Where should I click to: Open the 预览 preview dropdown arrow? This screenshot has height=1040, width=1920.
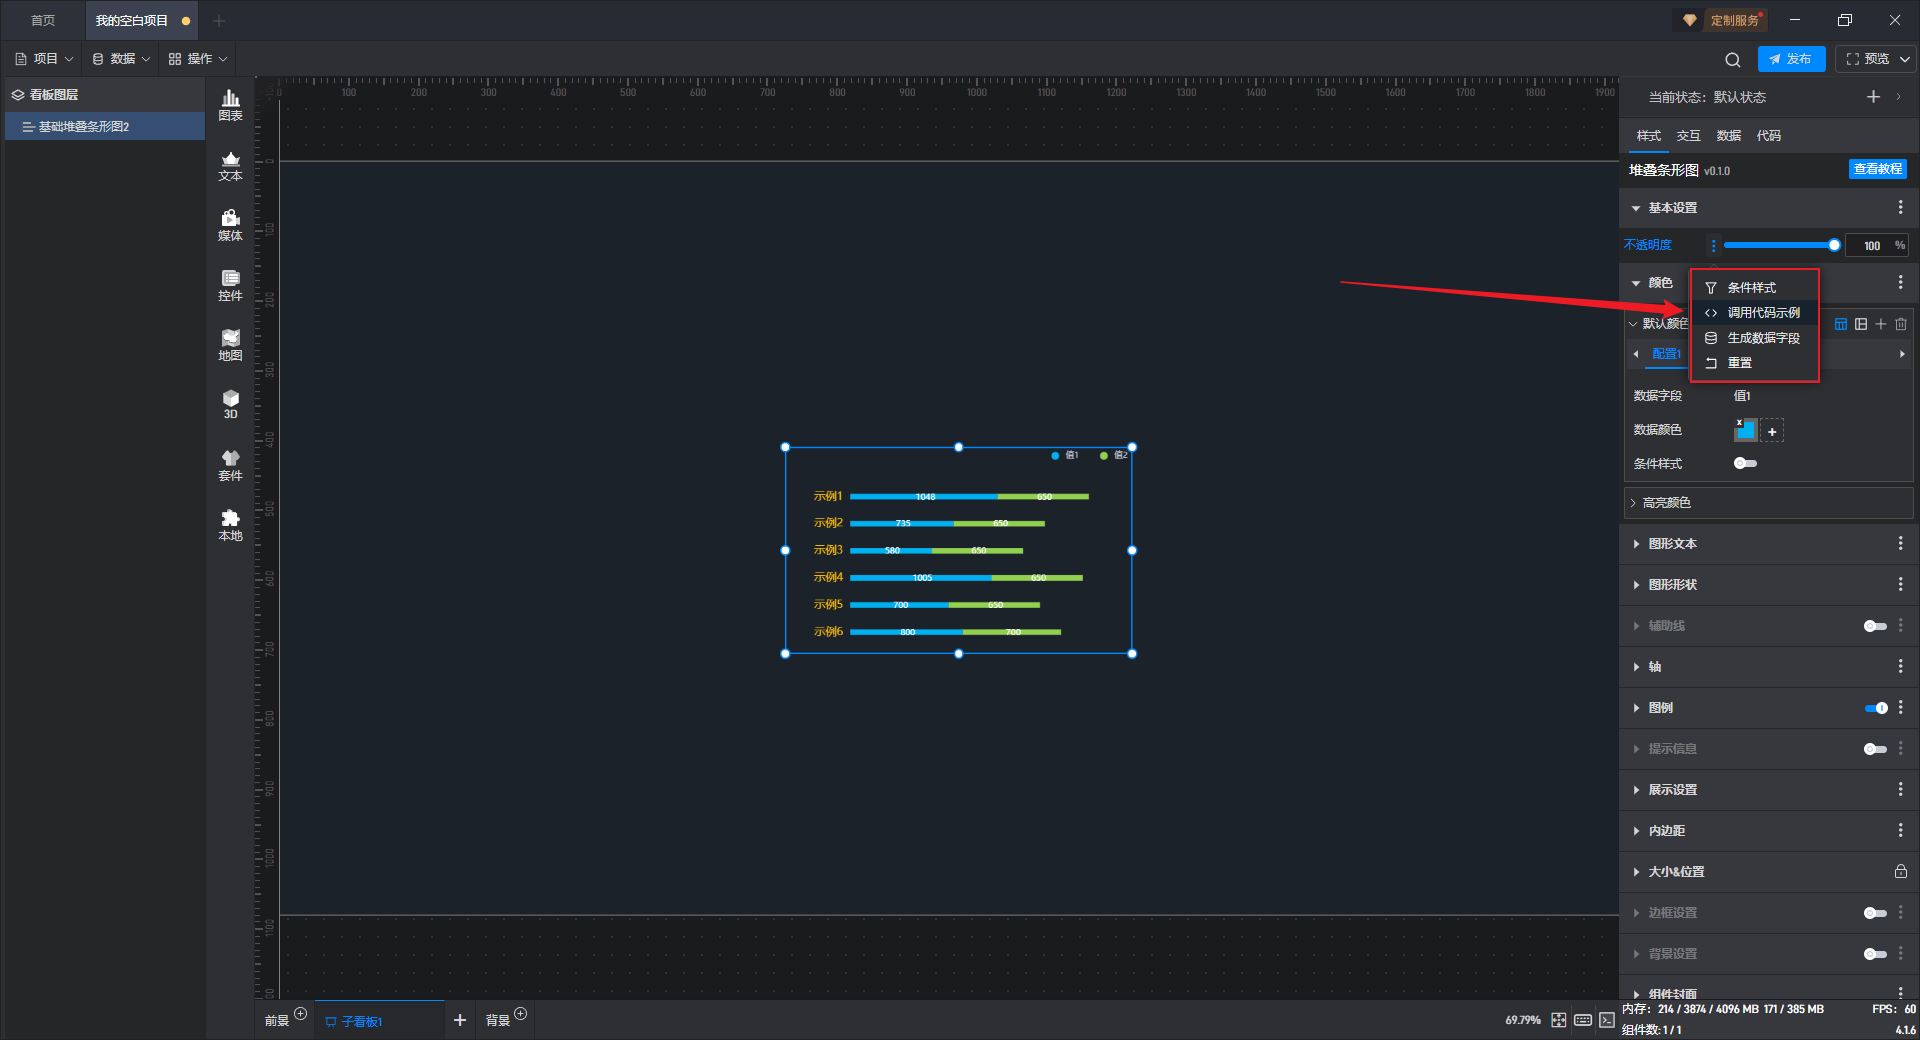(1905, 59)
